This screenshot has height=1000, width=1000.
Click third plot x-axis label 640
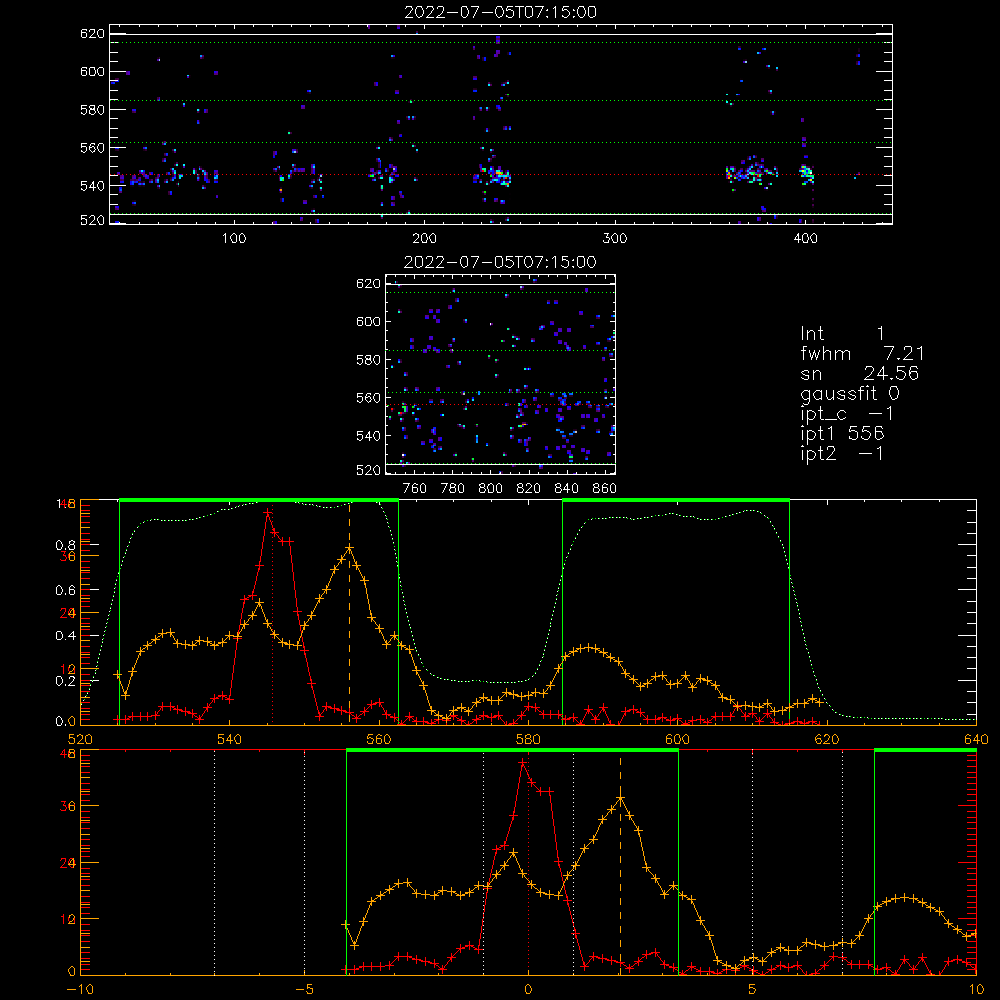pyautogui.click(x=976, y=739)
